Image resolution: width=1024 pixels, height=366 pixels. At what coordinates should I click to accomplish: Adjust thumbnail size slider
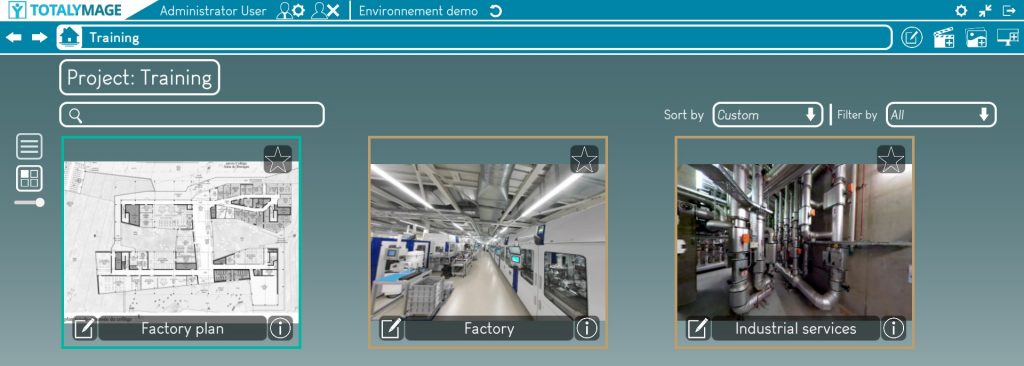[29, 203]
